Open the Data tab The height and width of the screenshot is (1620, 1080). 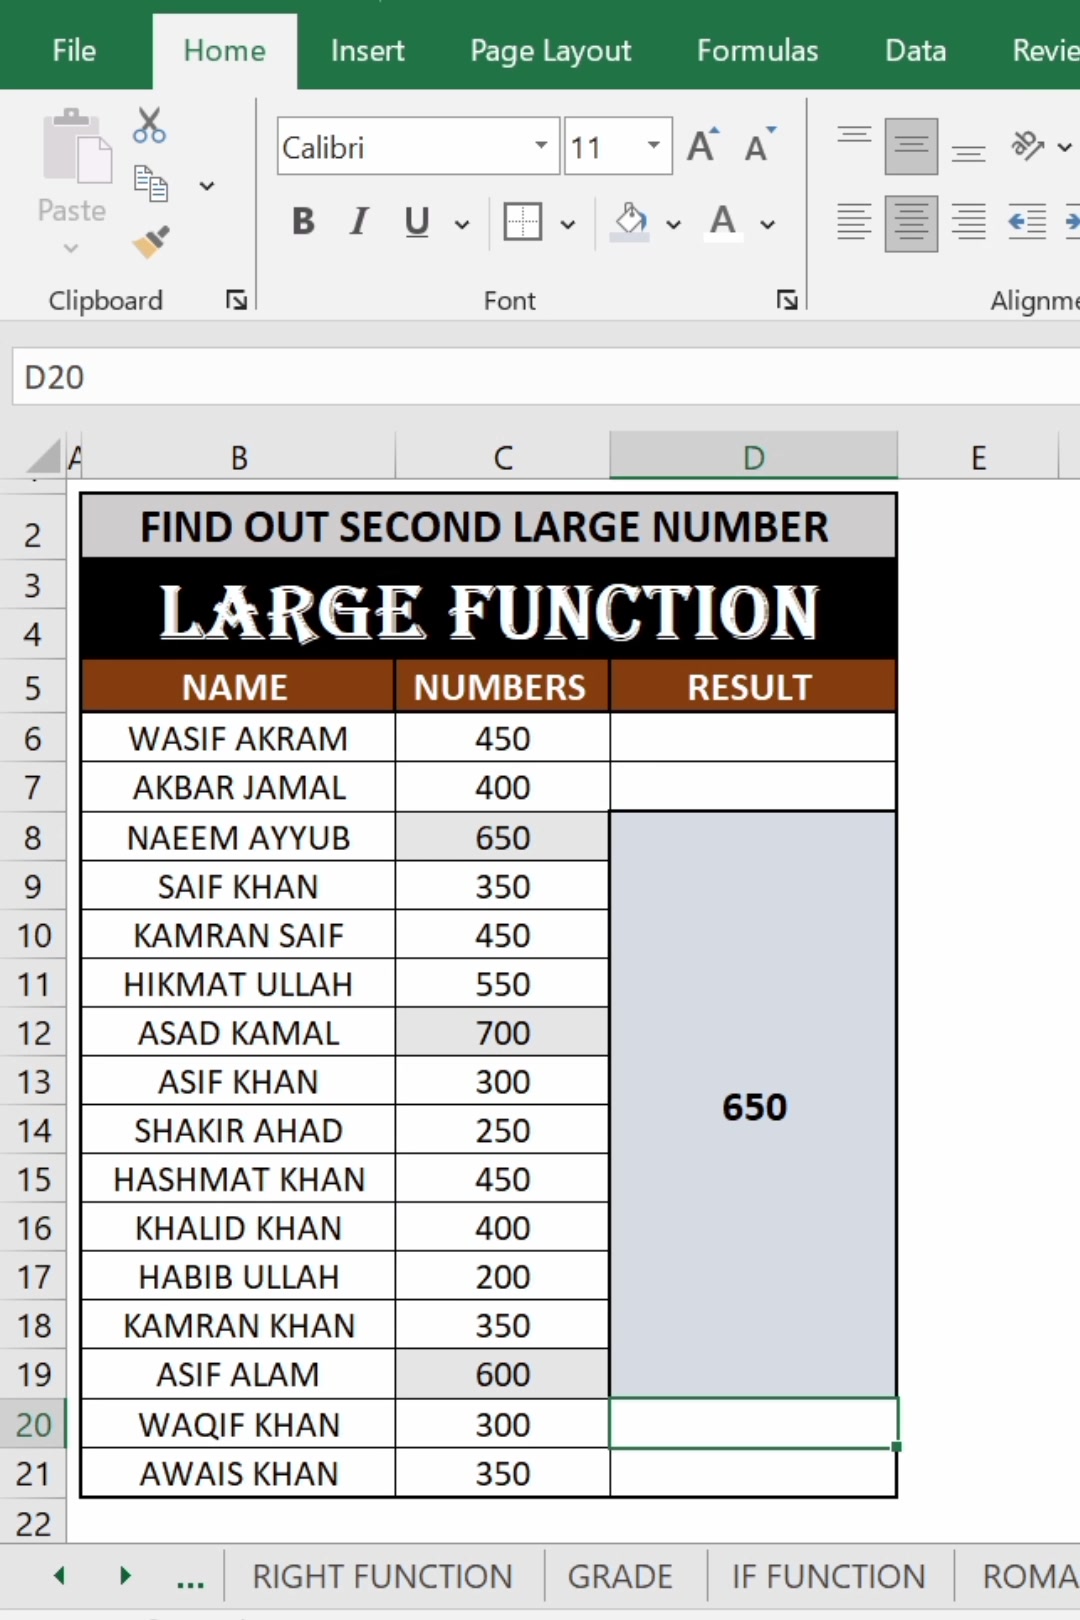pyautogui.click(x=916, y=51)
